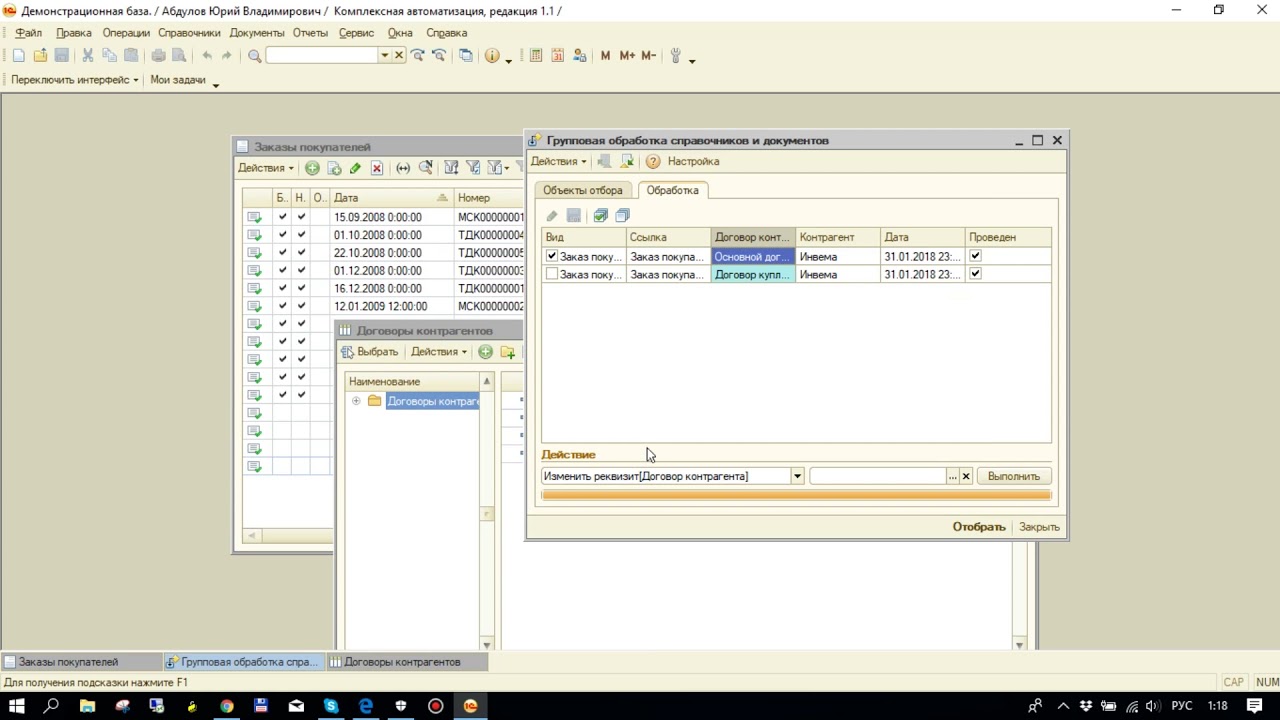Image resolution: width=1280 pixels, height=720 pixels.
Task: Click the red delete-mark icon in Заказы покупателей
Action: tap(377, 168)
